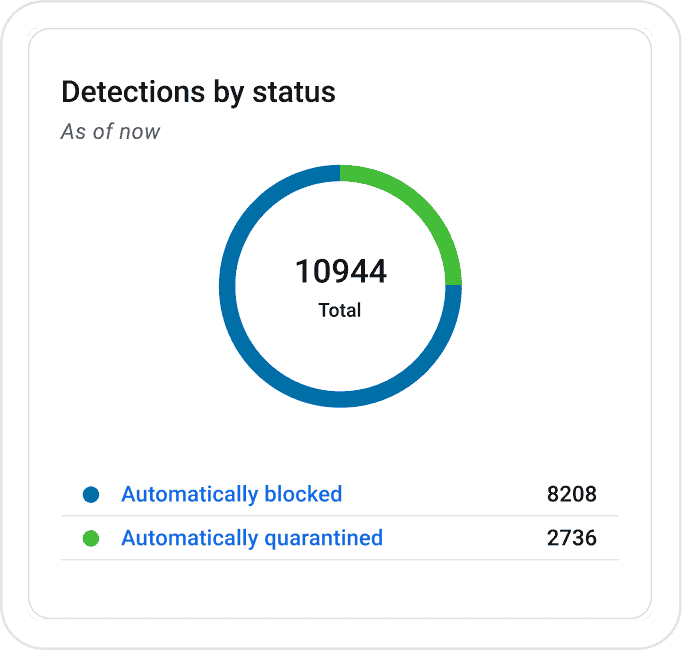This screenshot has height=650, width=682.
Task: Click the divider below the Automatically quarantined row
Action: pos(340,560)
